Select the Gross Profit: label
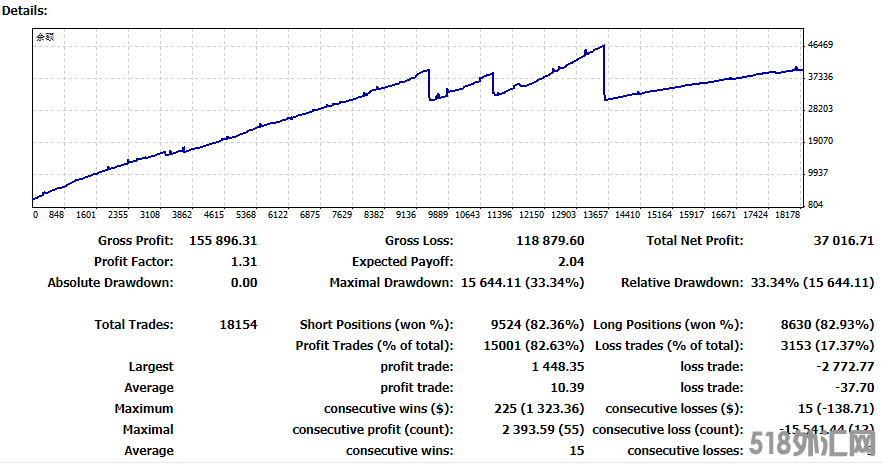This screenshot has height=467, width=883. (136, 241)
